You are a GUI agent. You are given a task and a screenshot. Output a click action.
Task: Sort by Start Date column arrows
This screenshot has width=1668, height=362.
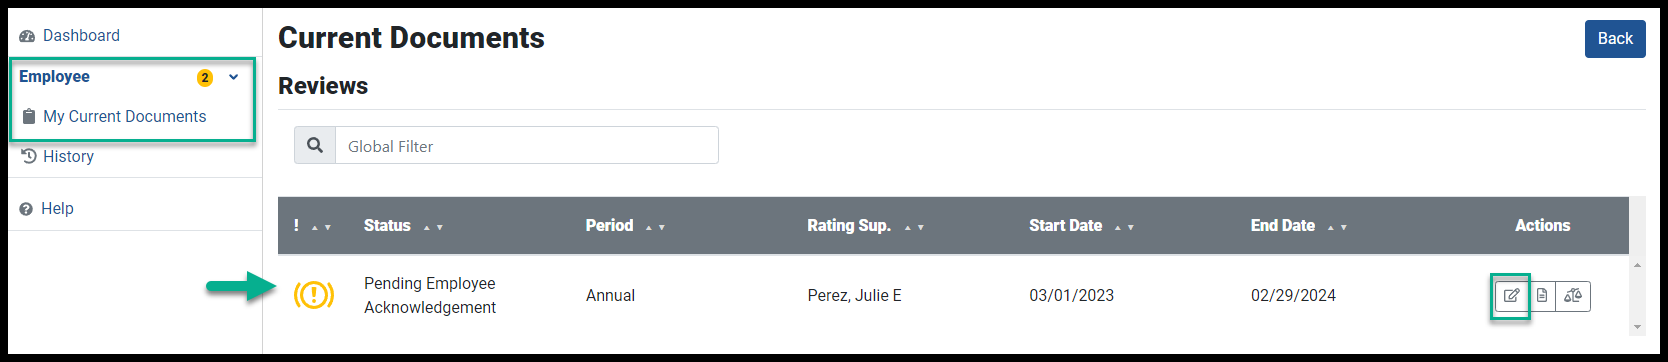point(1124,227)
